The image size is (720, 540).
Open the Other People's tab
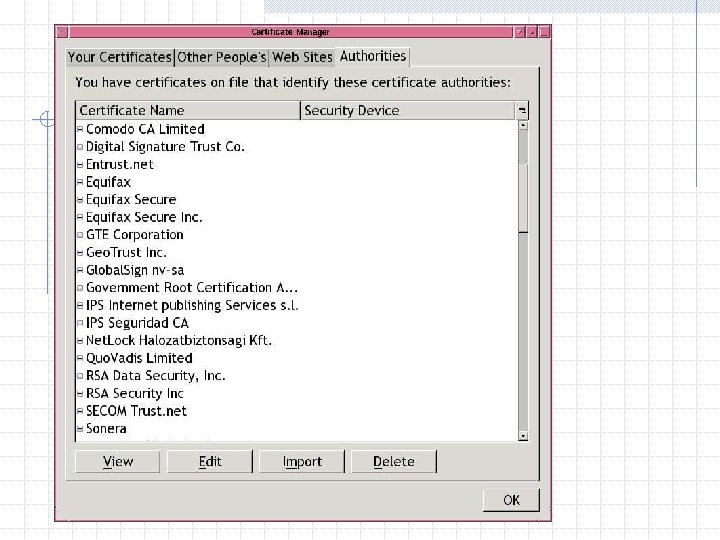222,57
